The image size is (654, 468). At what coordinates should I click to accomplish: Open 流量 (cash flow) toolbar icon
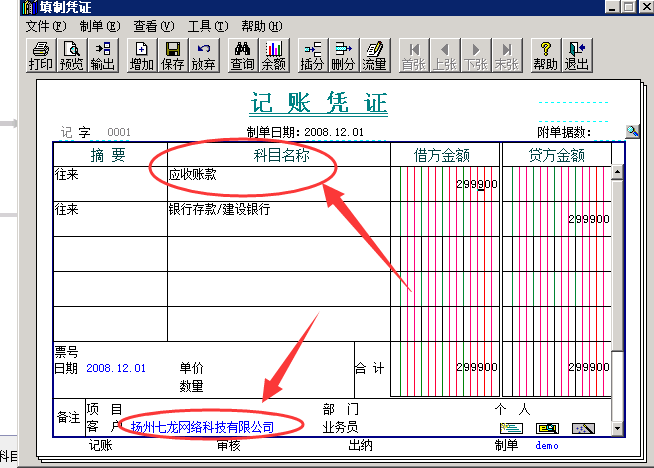[x=375, y=55]
